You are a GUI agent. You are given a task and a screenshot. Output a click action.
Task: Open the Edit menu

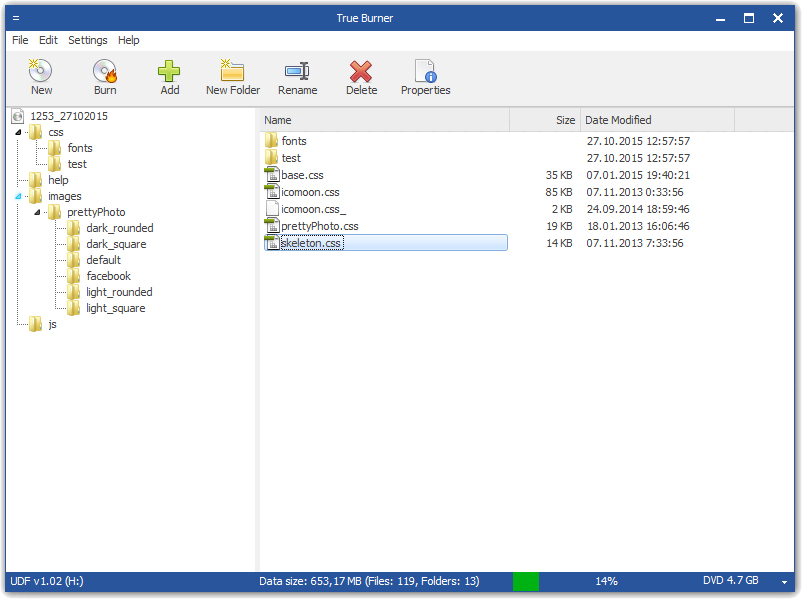pos(48,40)
